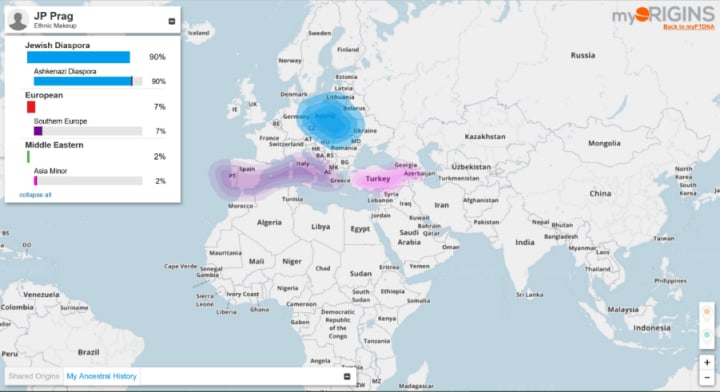Click the purple Southern Europe color swatch
Viewport: 720px width, 392px height.
tap(38, 131)
